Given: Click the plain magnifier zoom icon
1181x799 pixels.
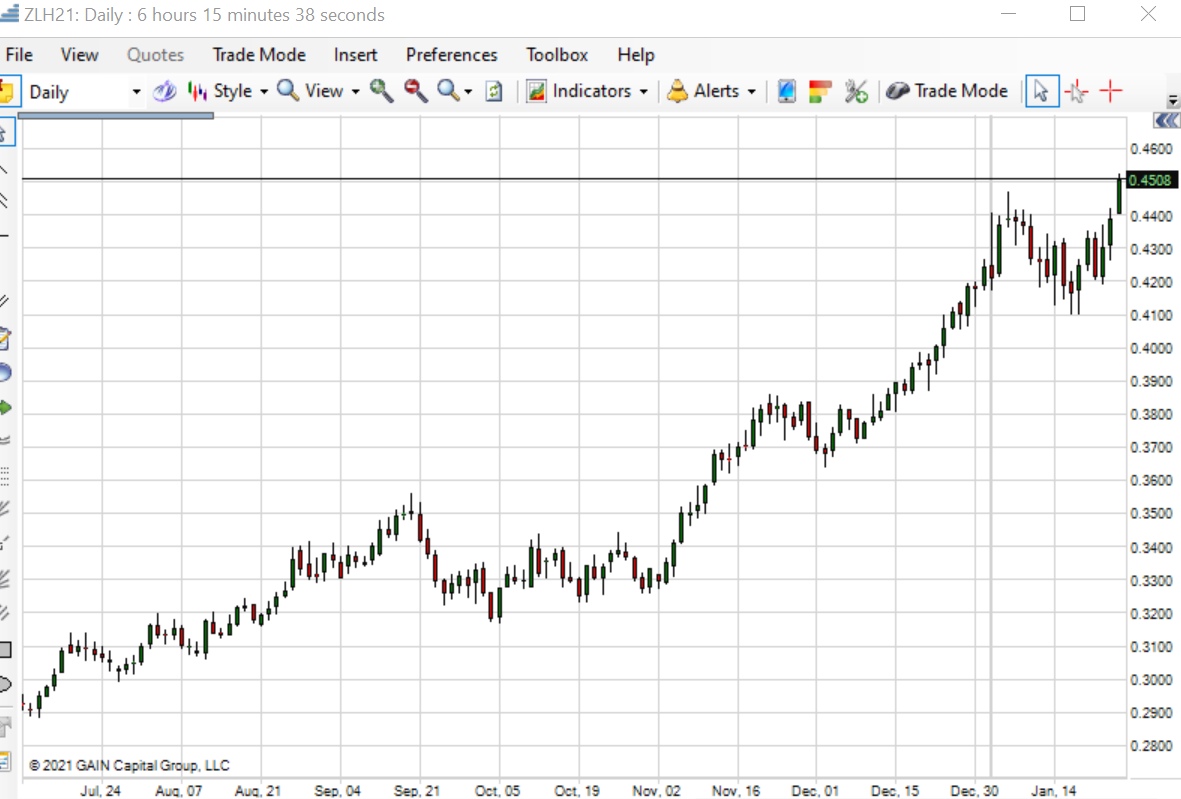Looking at the screenshot, I should (449, 91).
